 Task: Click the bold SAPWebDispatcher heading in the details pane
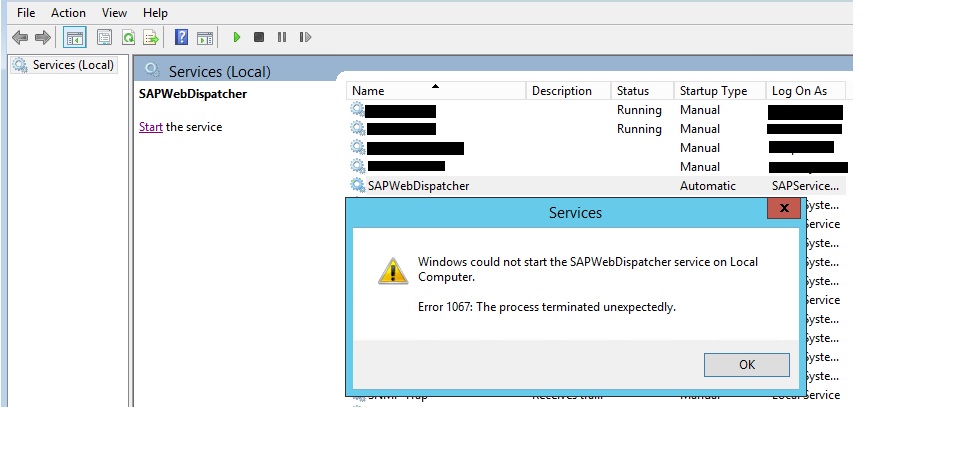click(x=193, y=94)
